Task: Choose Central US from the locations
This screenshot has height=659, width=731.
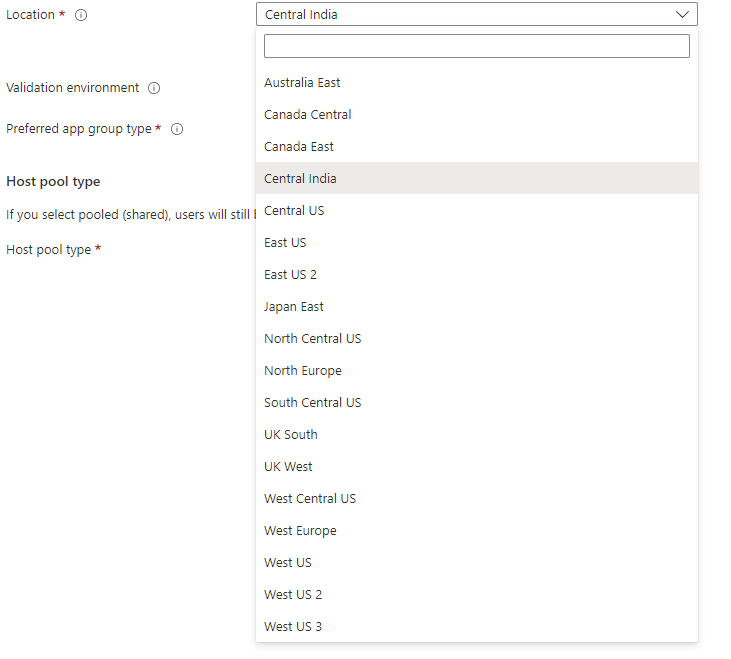Action: coord(294,211)
